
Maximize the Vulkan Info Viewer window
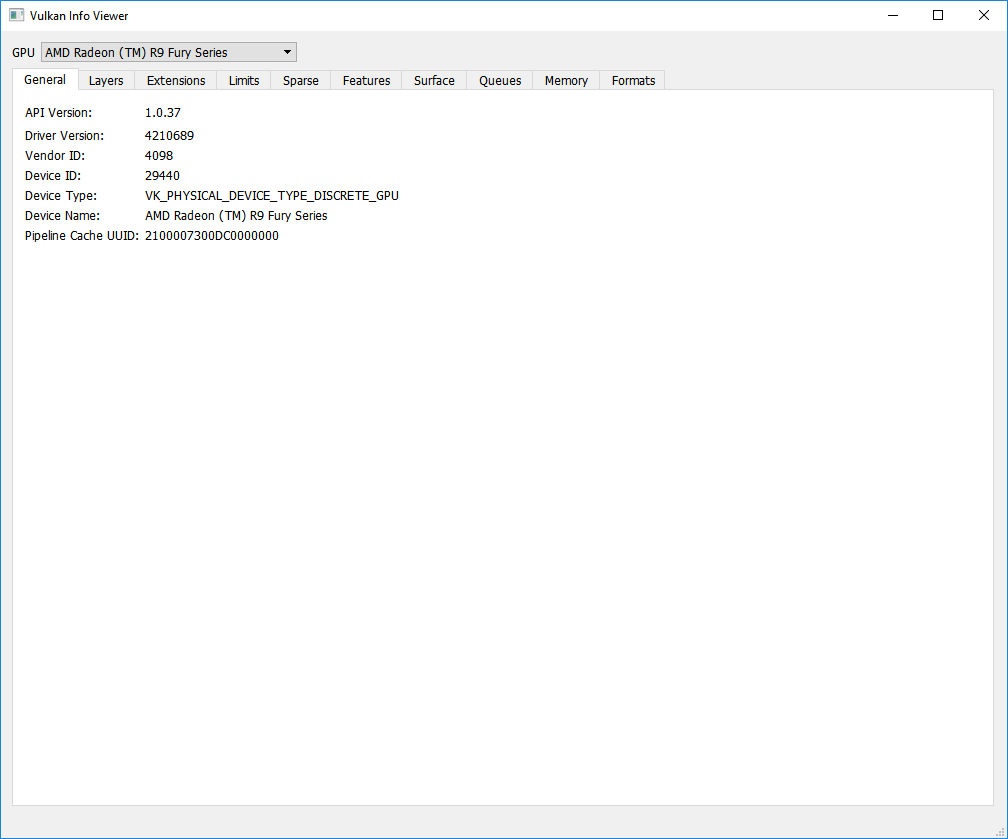pyautogui.click(x=938, y=15)
